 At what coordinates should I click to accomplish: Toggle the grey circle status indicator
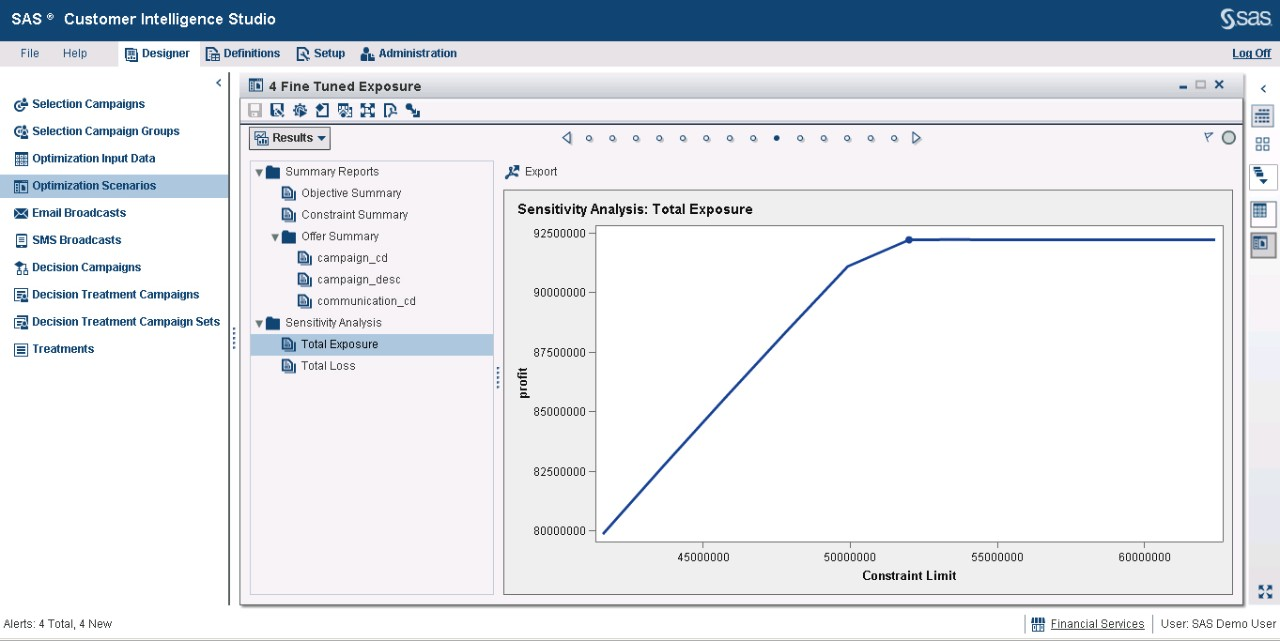click(x=1229, y=138)
